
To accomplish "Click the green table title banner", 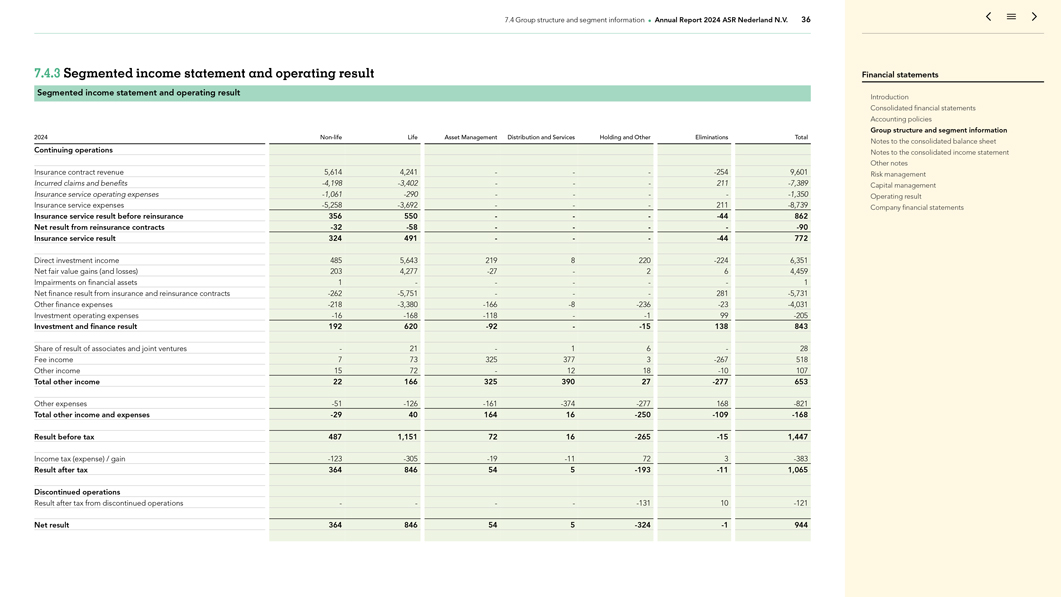I will click(x=422, y=93).
